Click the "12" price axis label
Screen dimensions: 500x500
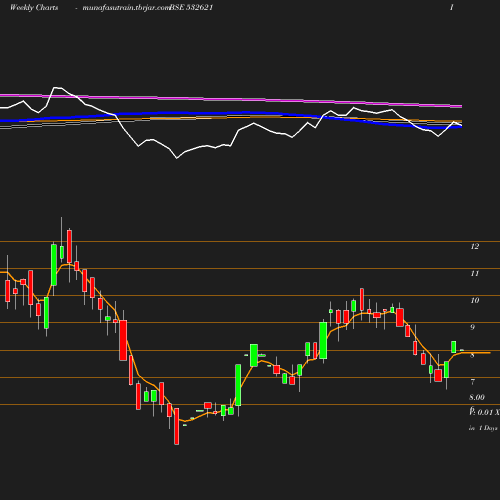(x=475, y=246)
